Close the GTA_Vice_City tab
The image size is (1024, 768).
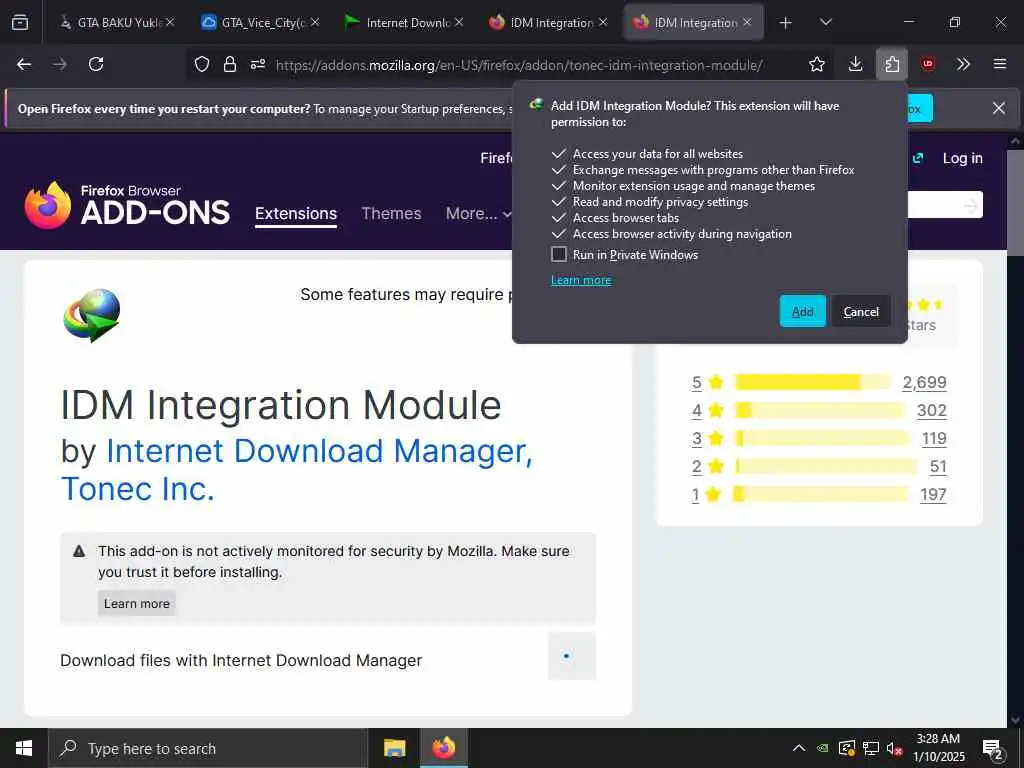(315, 22)
